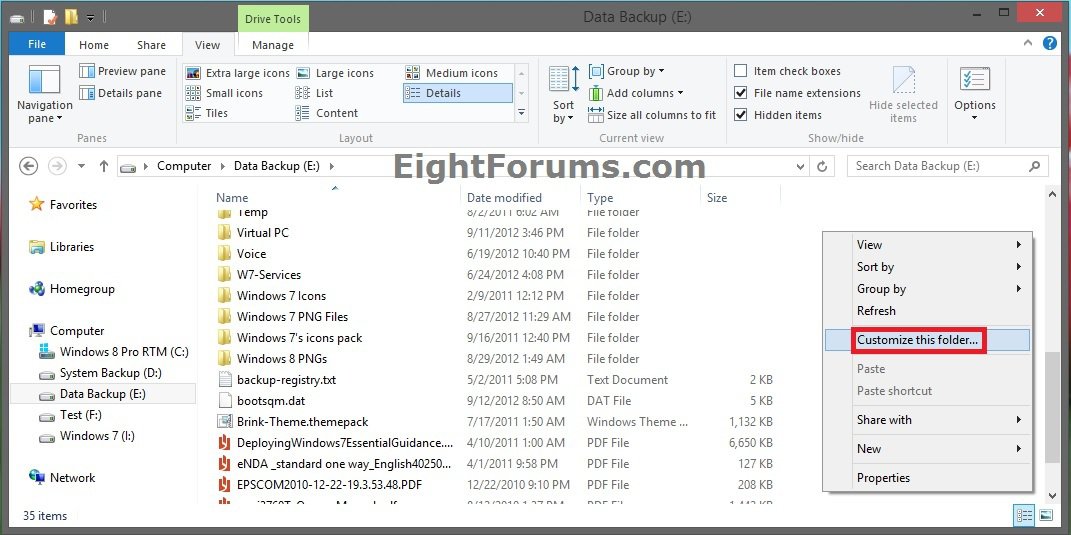Uncheck Hidden items checkbox

coord(741,115)
